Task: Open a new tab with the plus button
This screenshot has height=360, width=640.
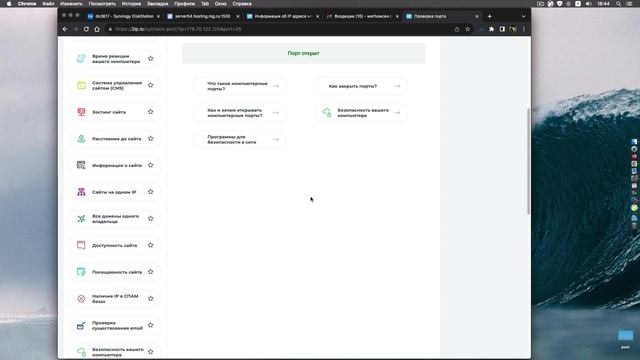Action: pyautogui.click(x=489, y=16)
